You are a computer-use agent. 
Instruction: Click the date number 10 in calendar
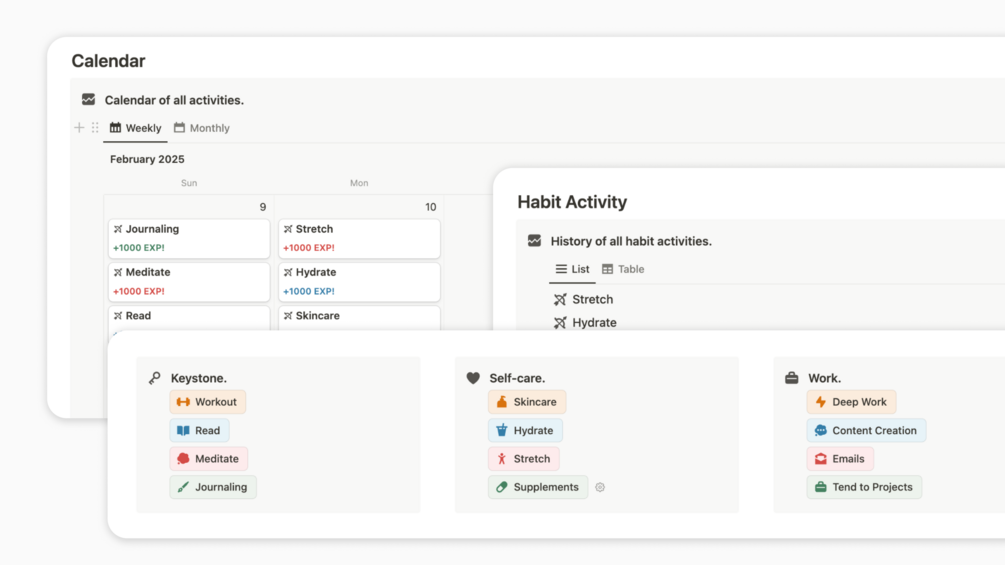[x=431, y=207]
